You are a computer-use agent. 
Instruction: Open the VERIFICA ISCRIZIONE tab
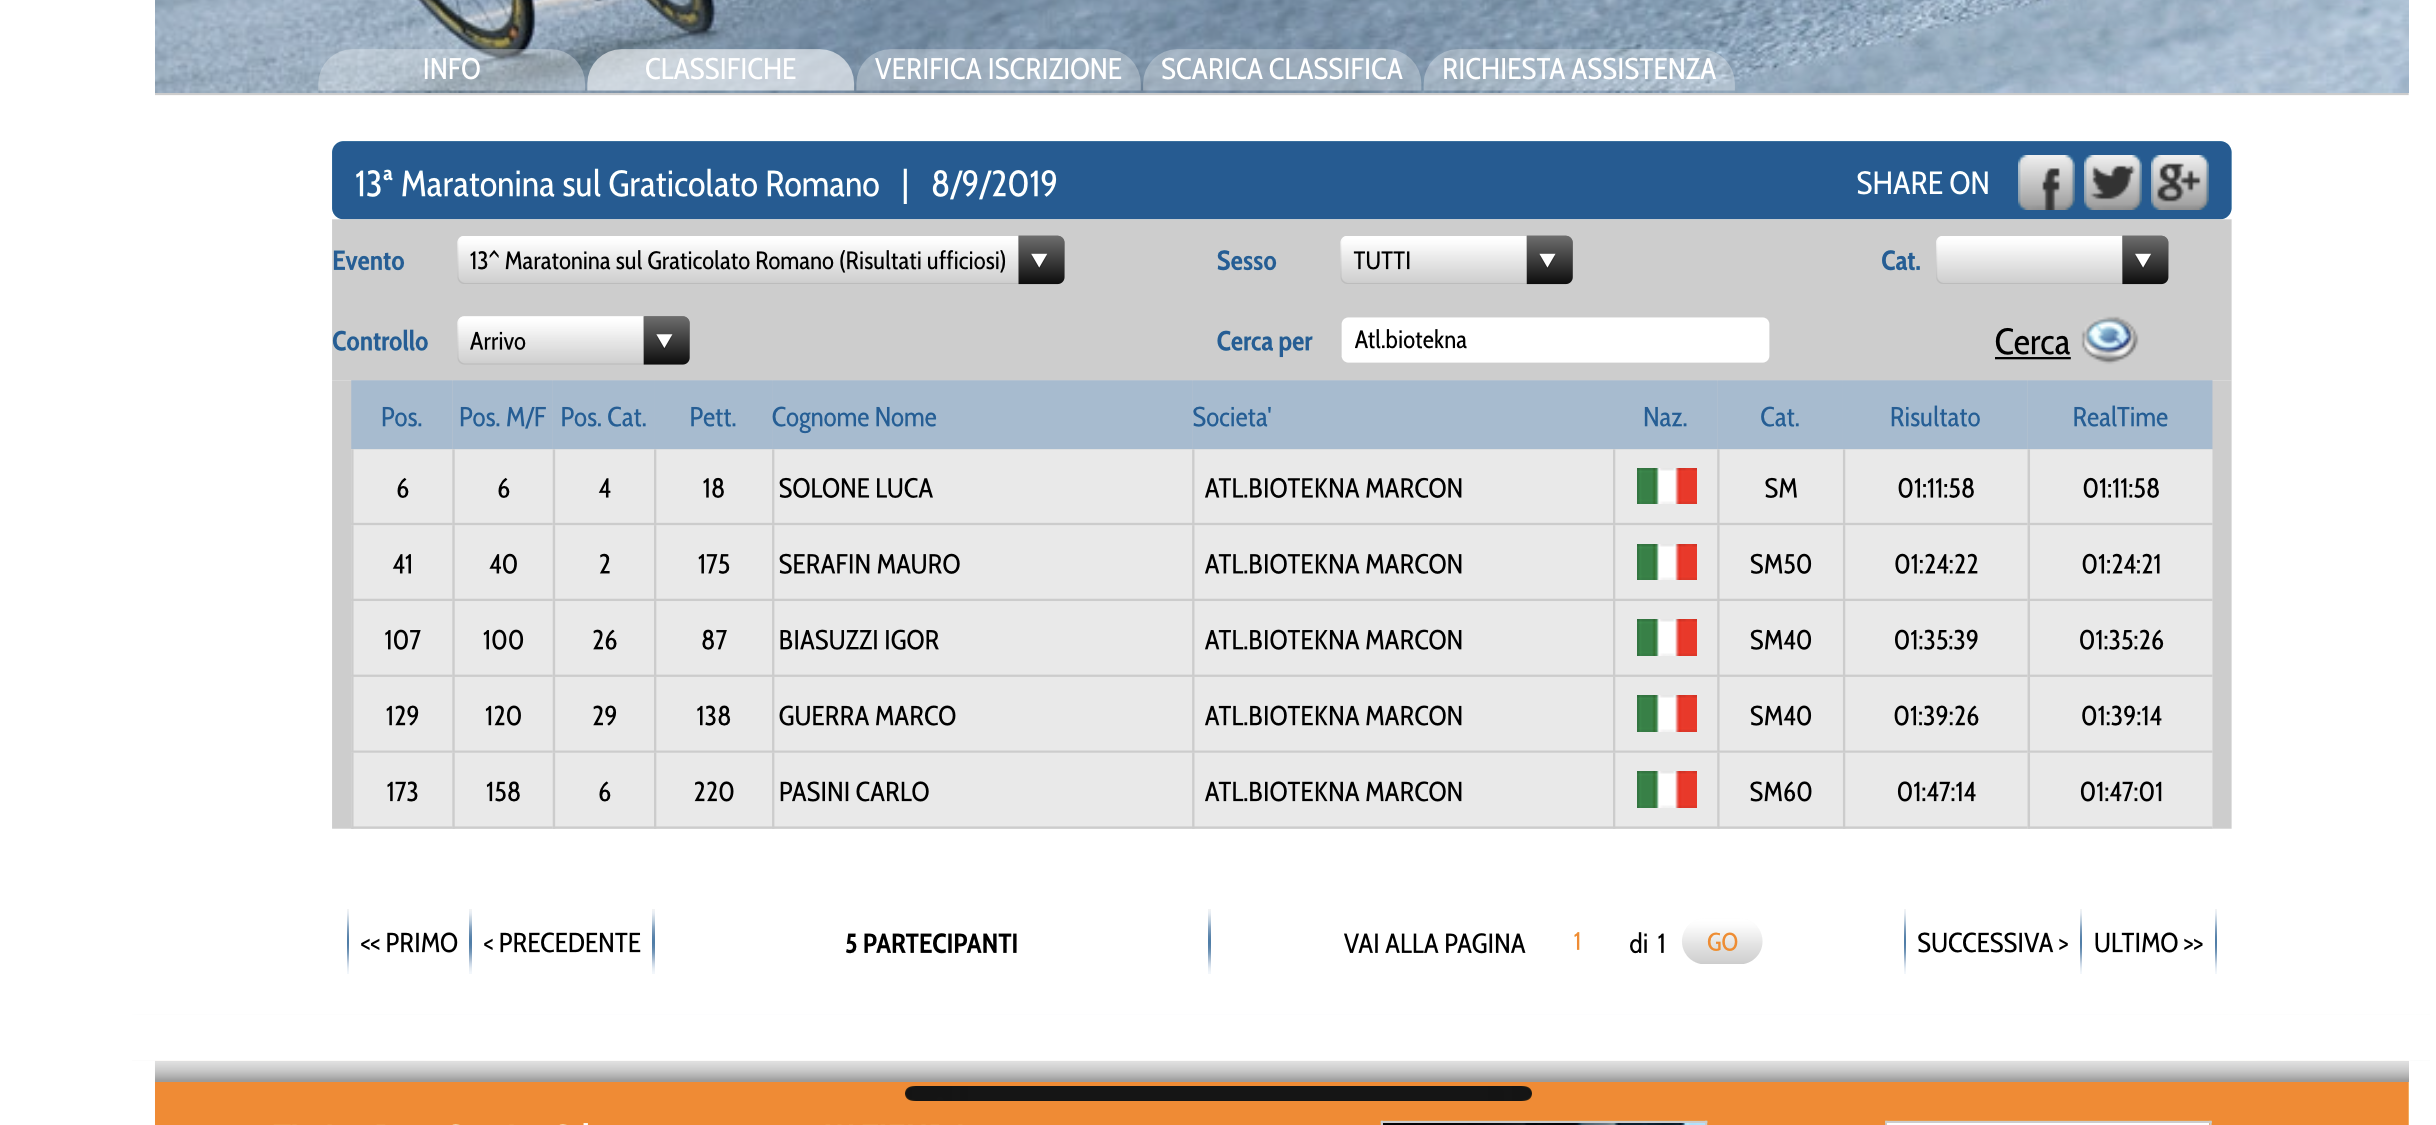pos(998,69)
